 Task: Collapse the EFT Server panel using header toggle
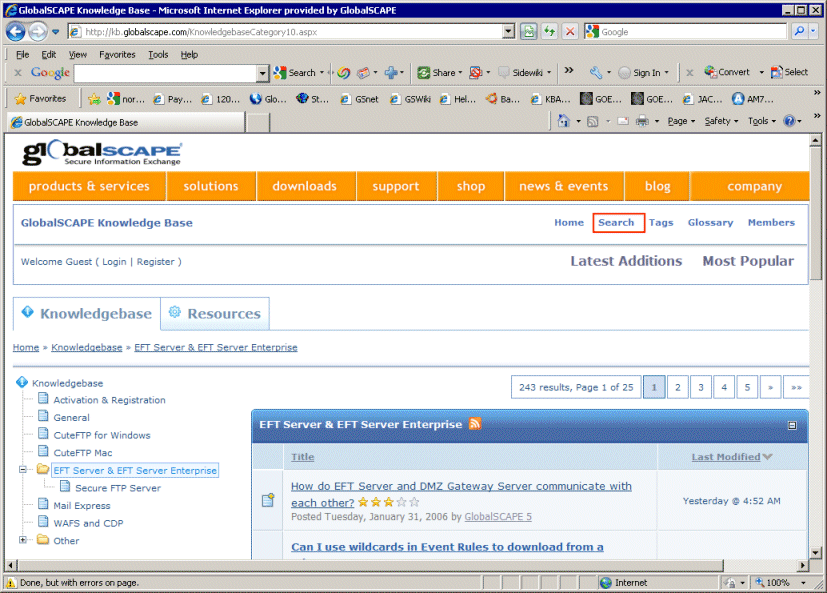click(x=792, y=425)
